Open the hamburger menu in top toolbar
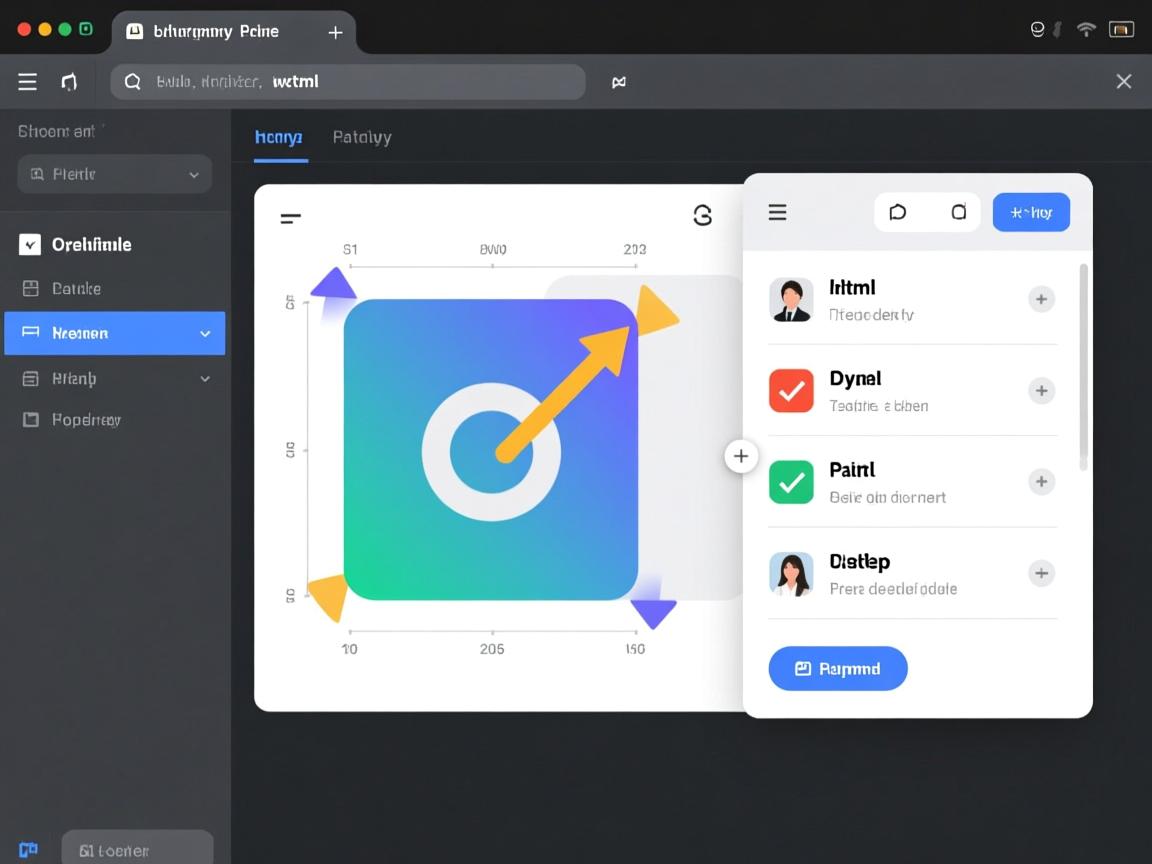This screenshot has height=864, width=1152. pyautogui.click(x=27, y=82)
